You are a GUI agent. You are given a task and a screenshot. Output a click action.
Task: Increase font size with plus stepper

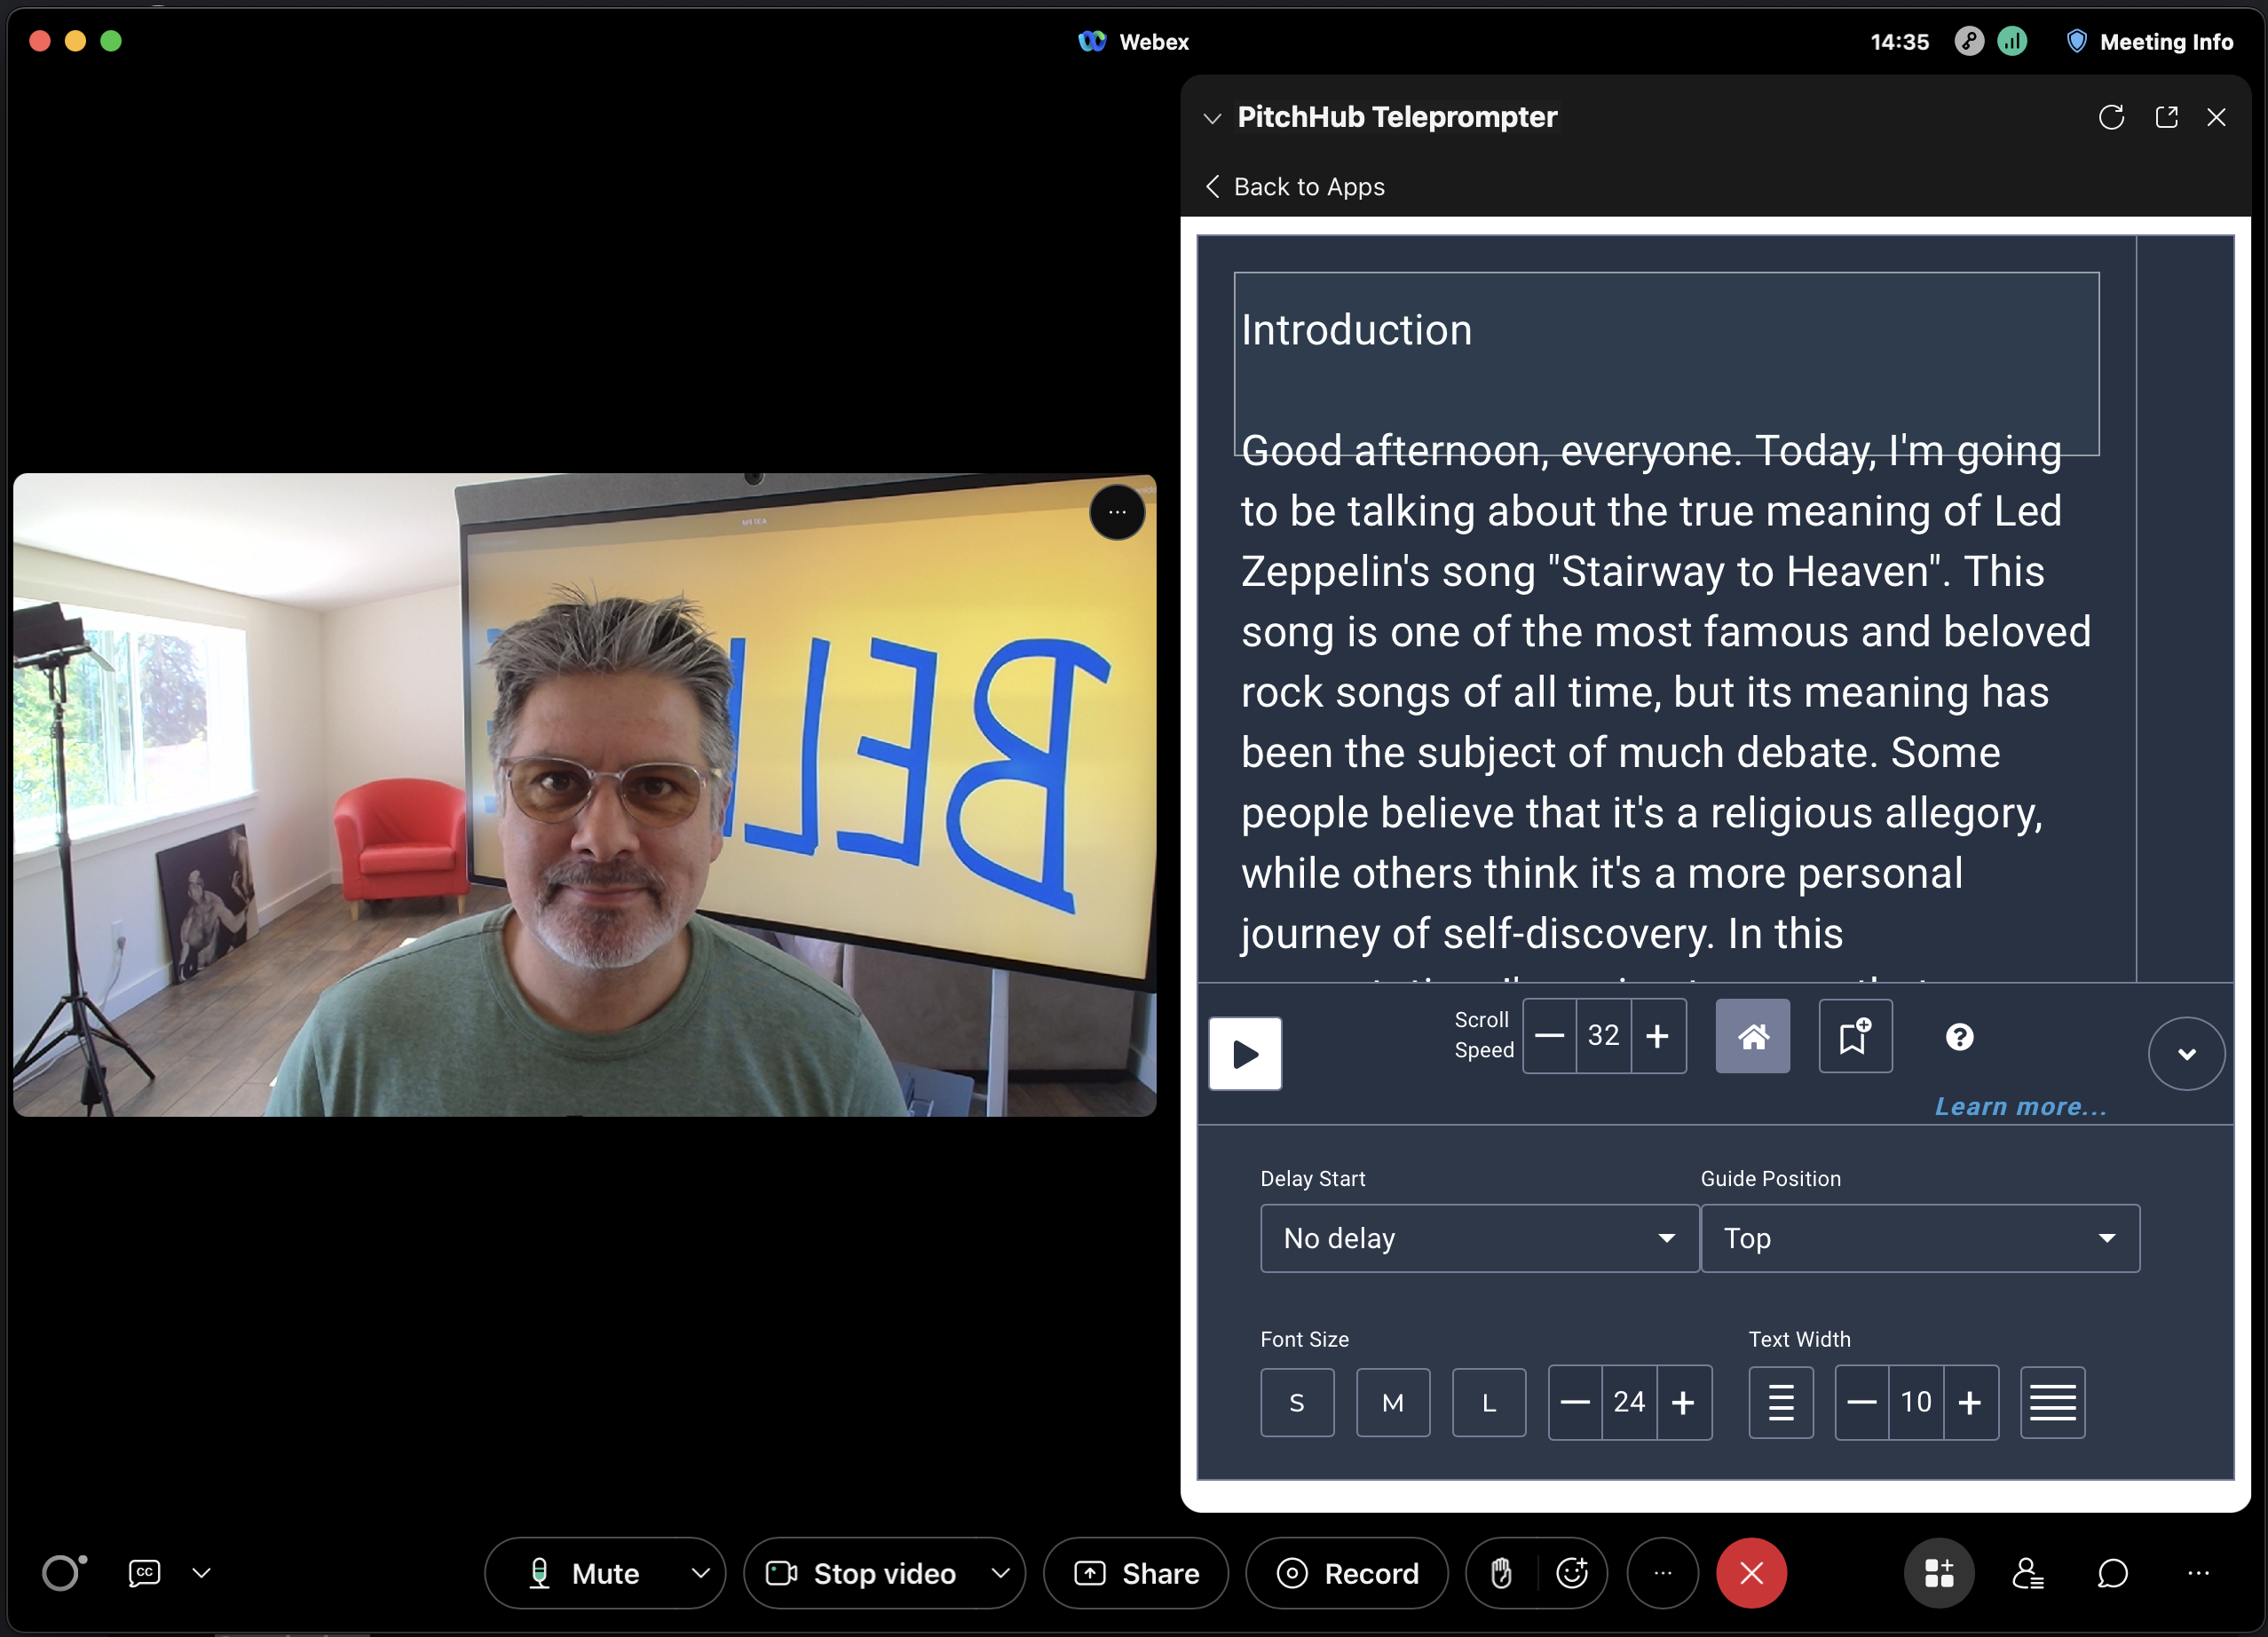click(1679, 1403)
